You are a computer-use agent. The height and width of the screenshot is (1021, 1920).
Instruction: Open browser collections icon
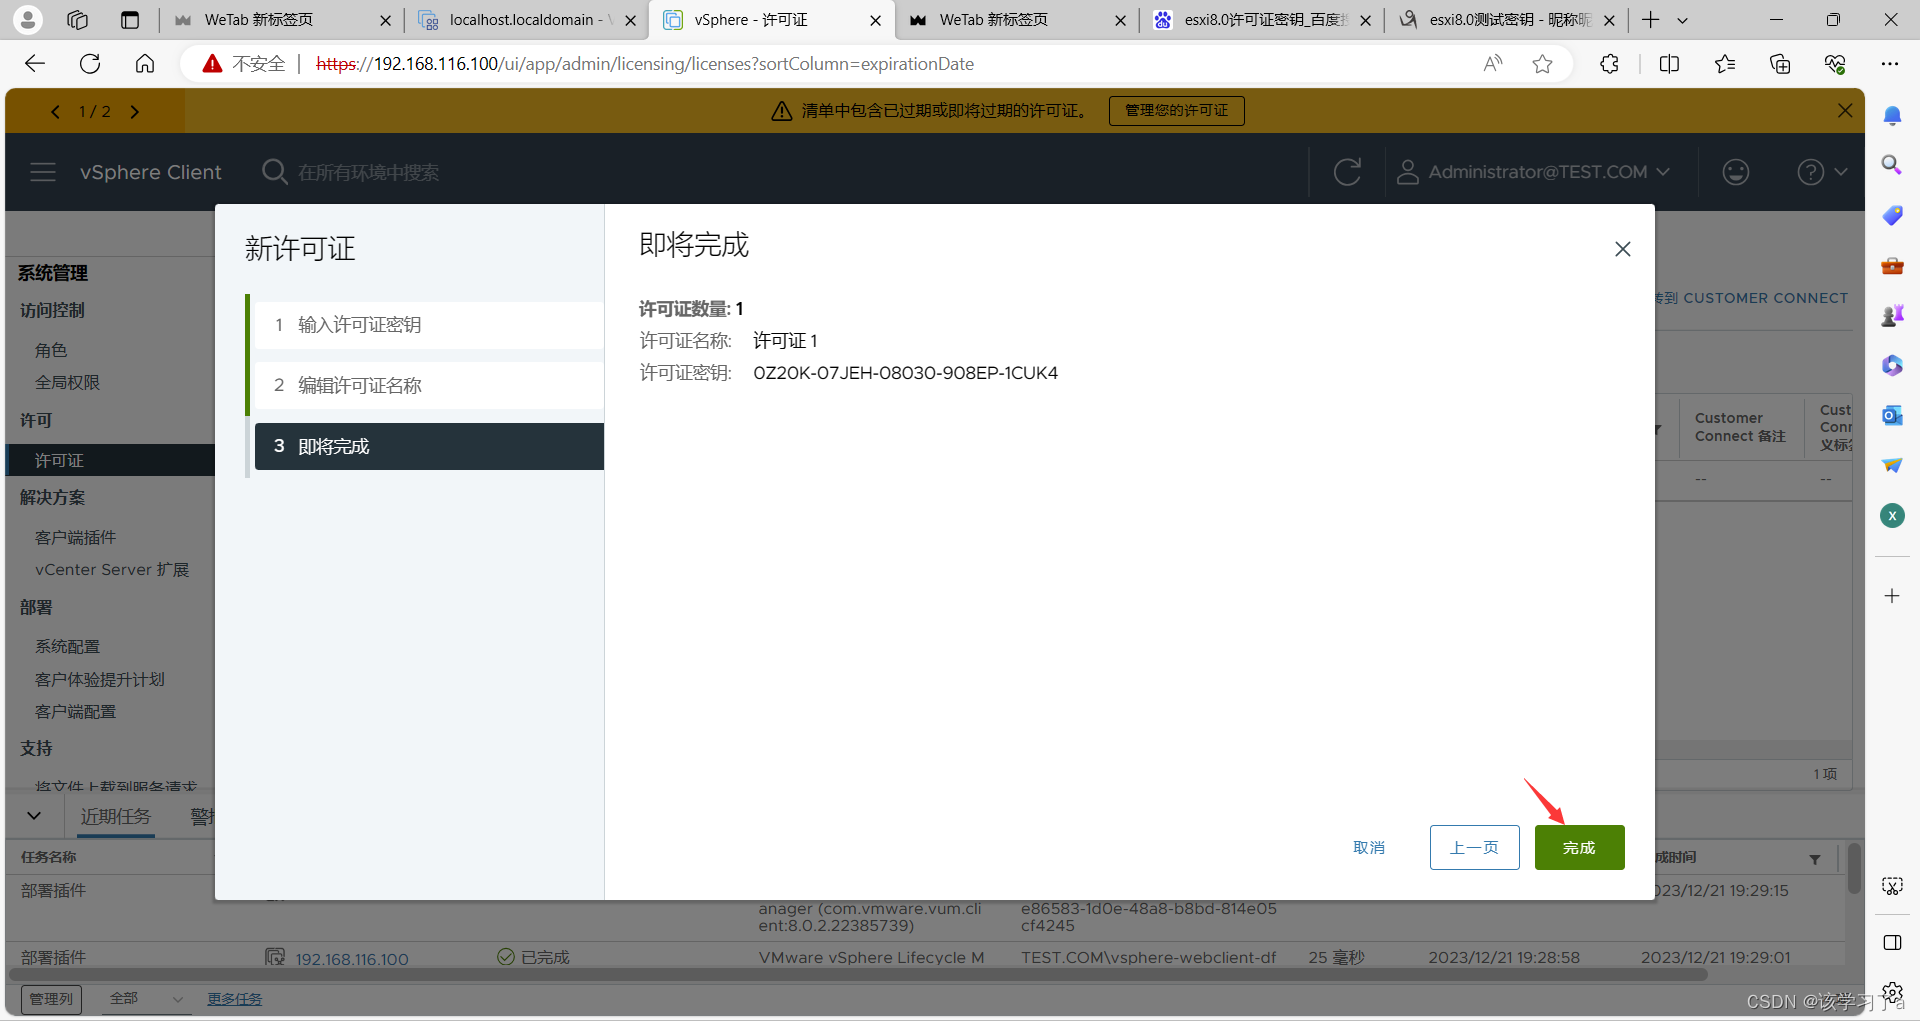click(1780, 64)
